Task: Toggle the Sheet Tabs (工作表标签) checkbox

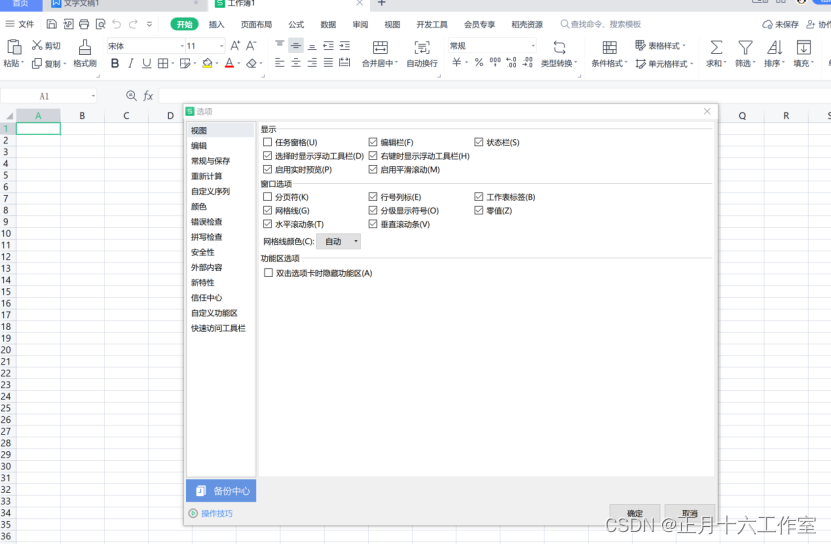Action: tap(479, 197)
